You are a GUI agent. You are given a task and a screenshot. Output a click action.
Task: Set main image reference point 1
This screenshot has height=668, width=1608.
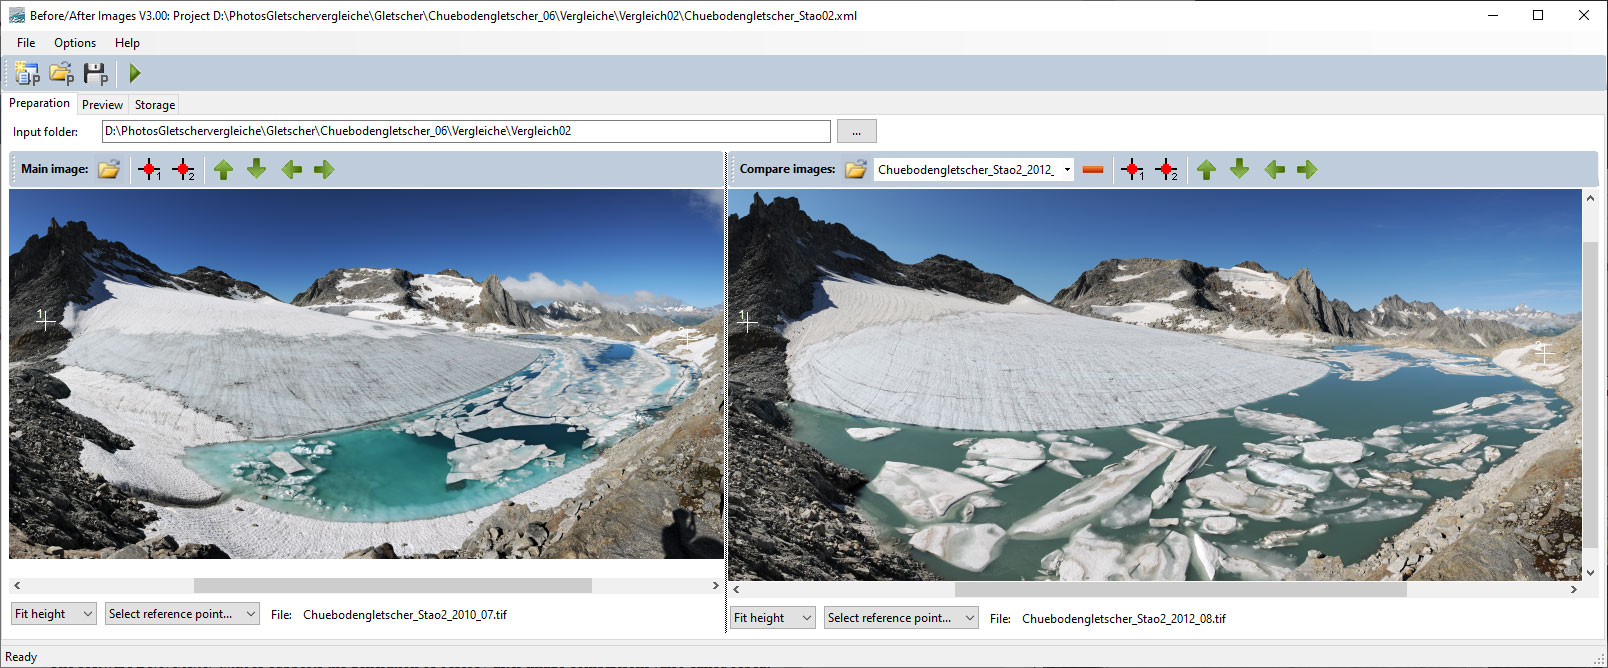(x=149, y=169)
